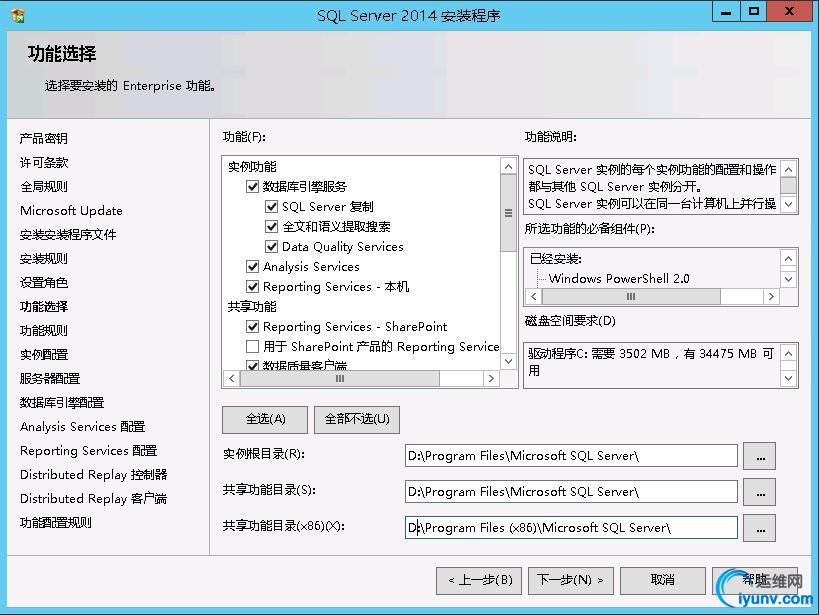Click down arrow of feature list scrollbar
The width and height of the screenshot is (819, 615).
508,361
